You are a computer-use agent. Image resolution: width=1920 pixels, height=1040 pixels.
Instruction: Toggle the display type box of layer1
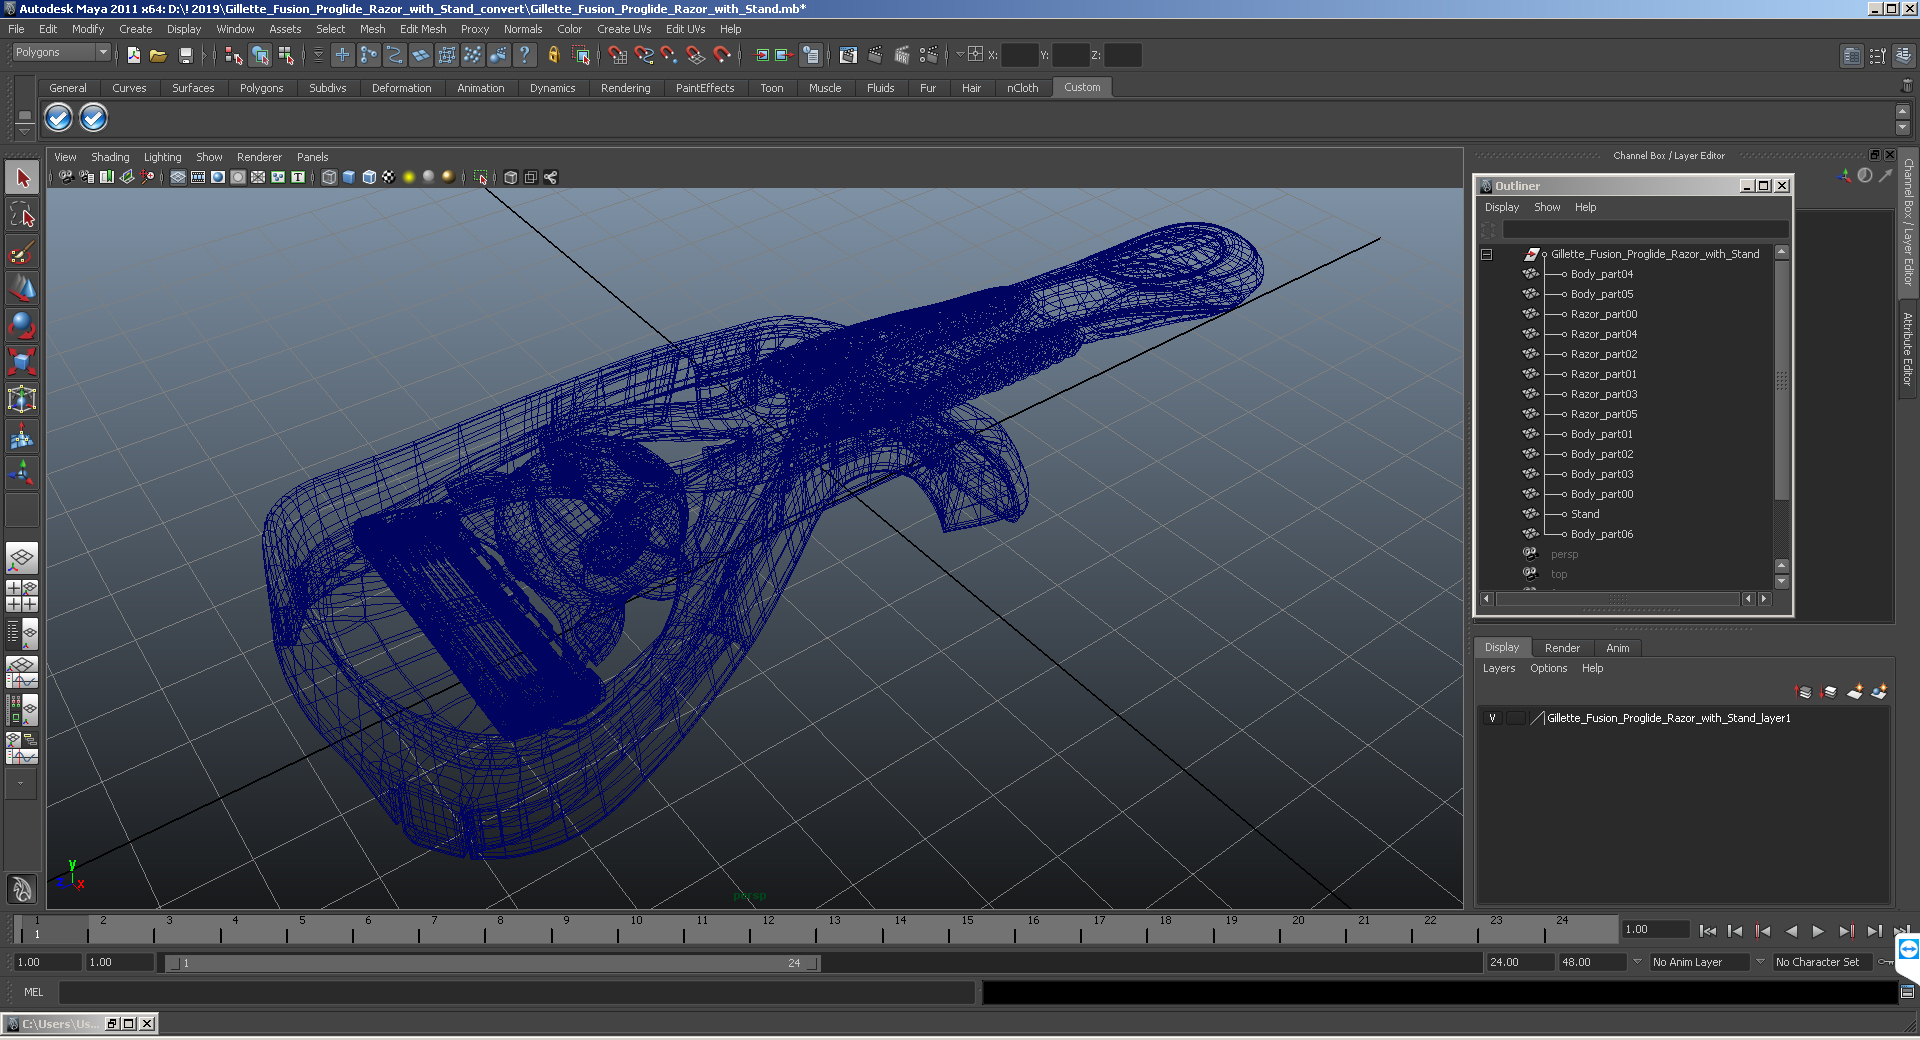tap(1516, 718)
